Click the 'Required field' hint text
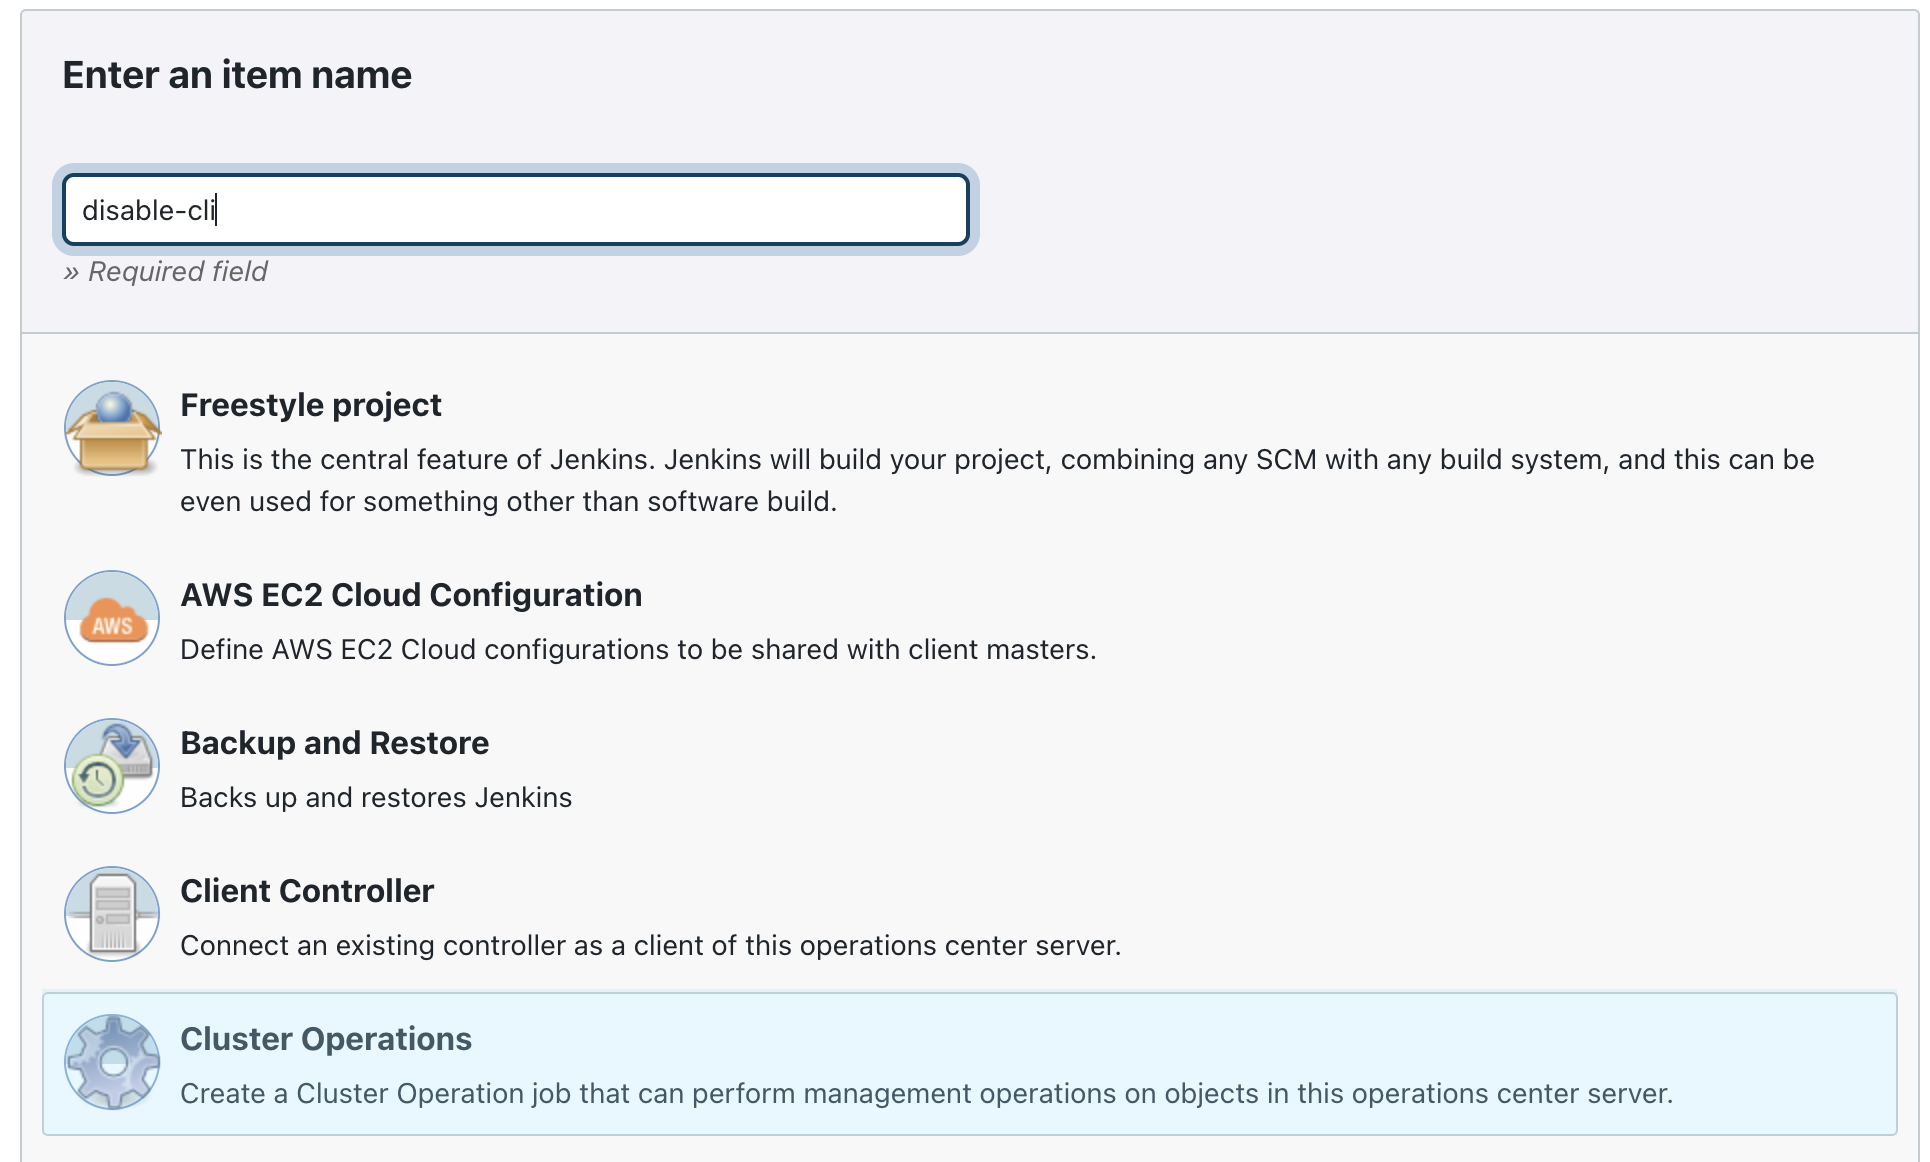The height and width of the screenshot is (1162, 1930). (x=166, y=272)
